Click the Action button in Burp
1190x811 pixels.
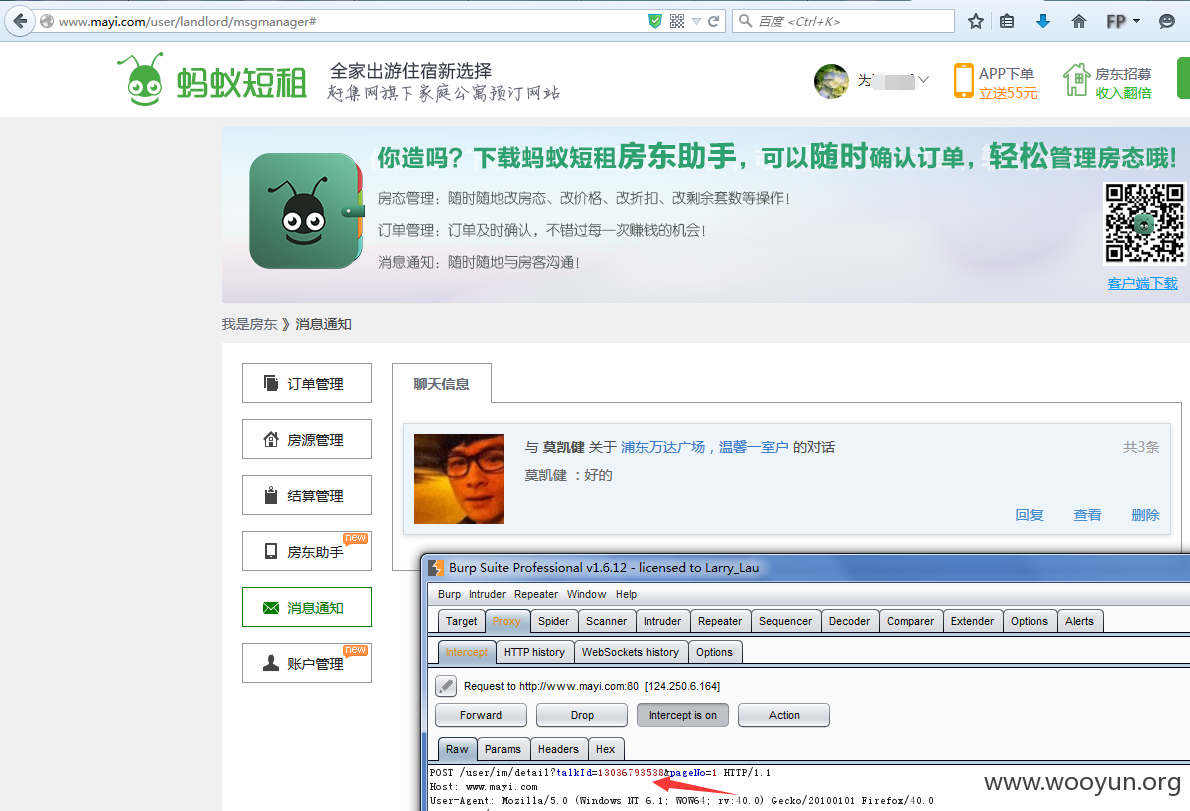click(784, 715)
